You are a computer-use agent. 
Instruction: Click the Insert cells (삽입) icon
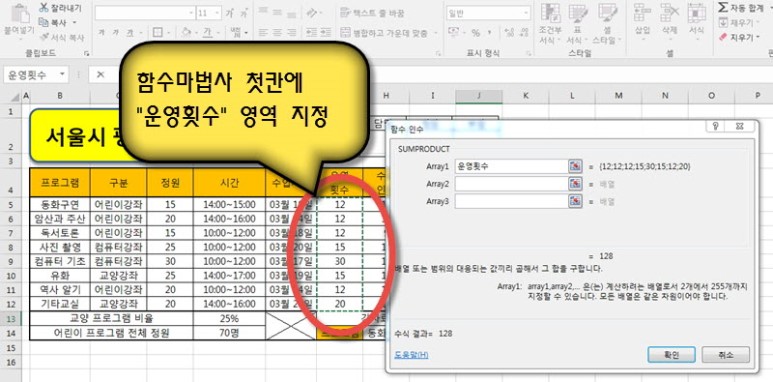642,13
